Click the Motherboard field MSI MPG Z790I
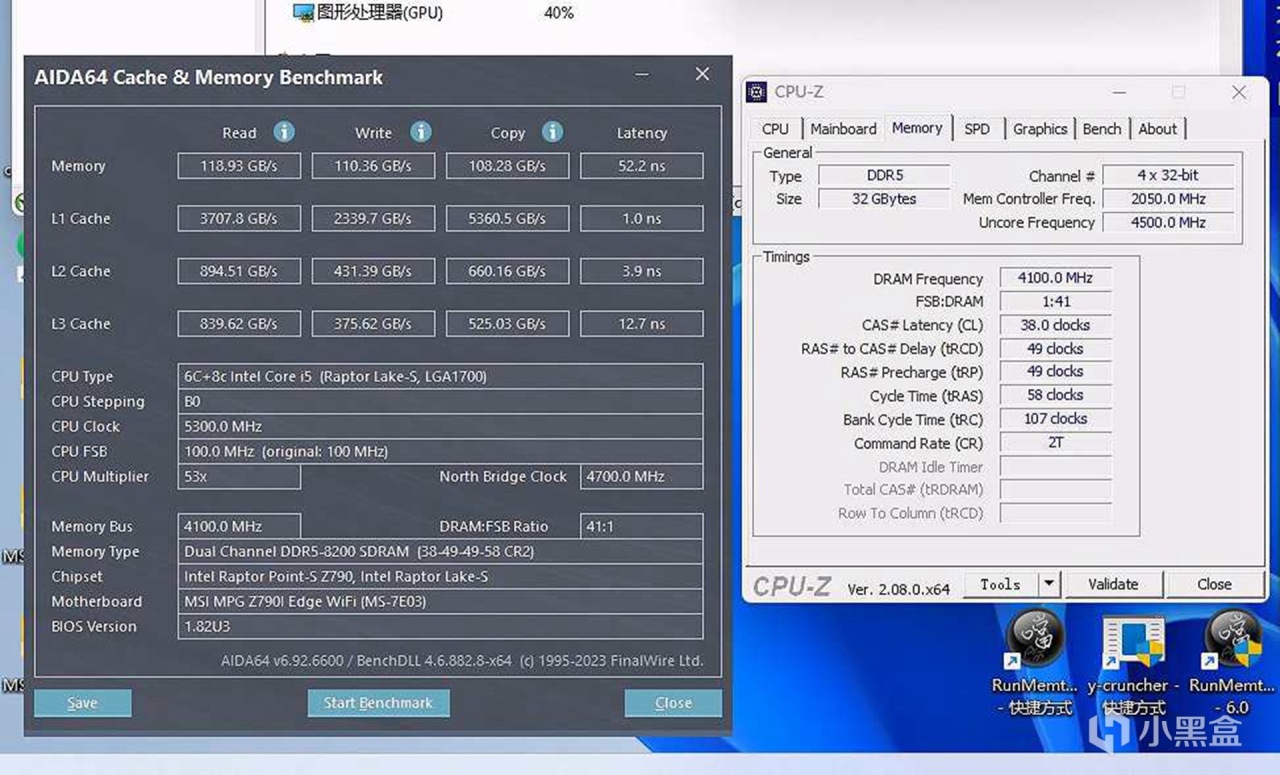1280x775 pixels. pyautogui.click(x=440, y=602)
